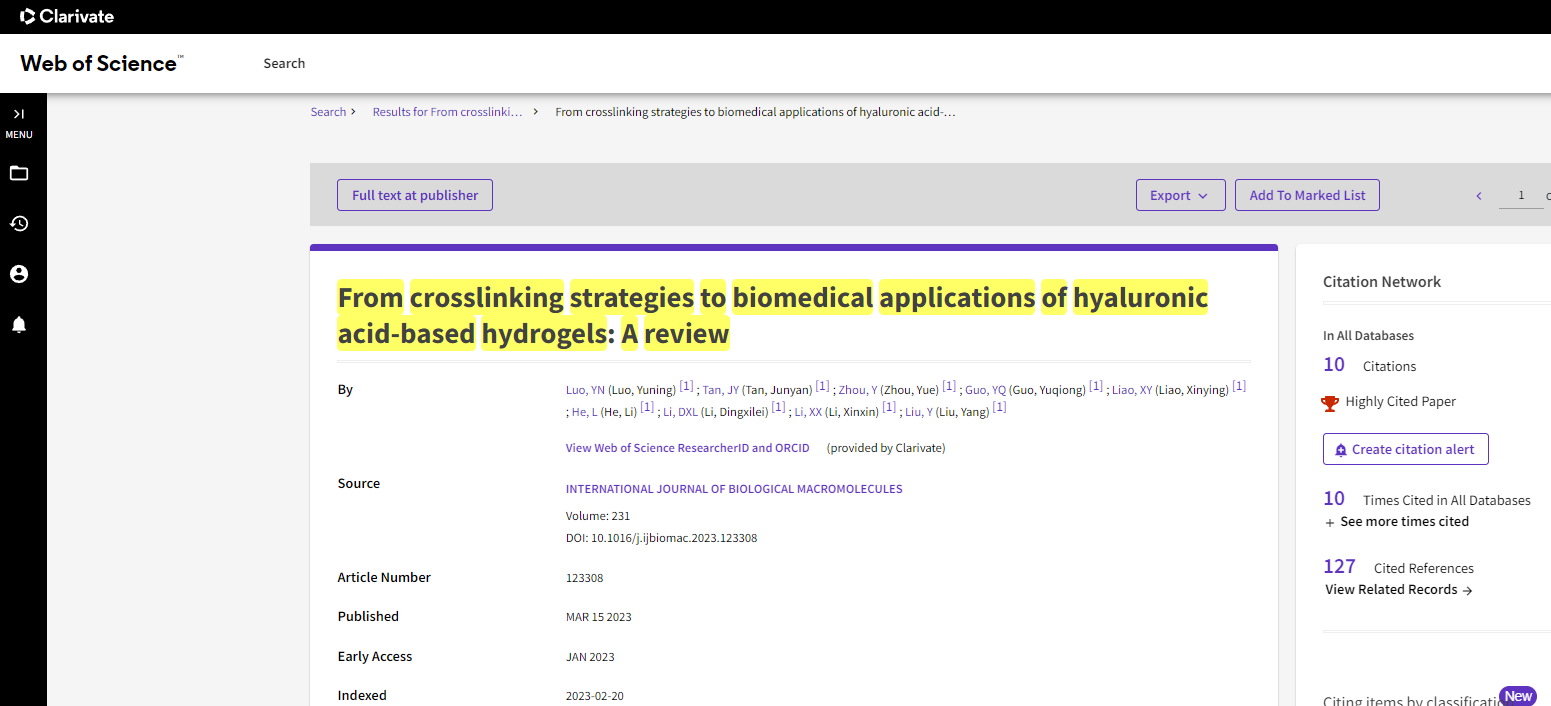
Task: Click the record number input field
Action: (x=1521, y=196)
